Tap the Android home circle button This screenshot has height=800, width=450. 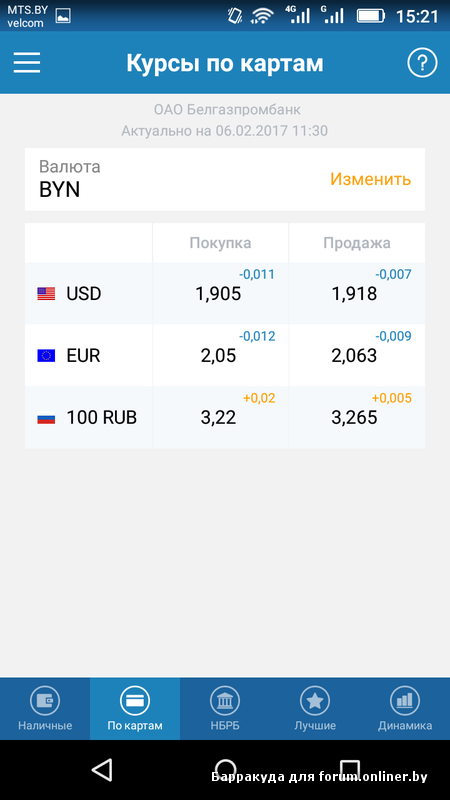(226, 769)
